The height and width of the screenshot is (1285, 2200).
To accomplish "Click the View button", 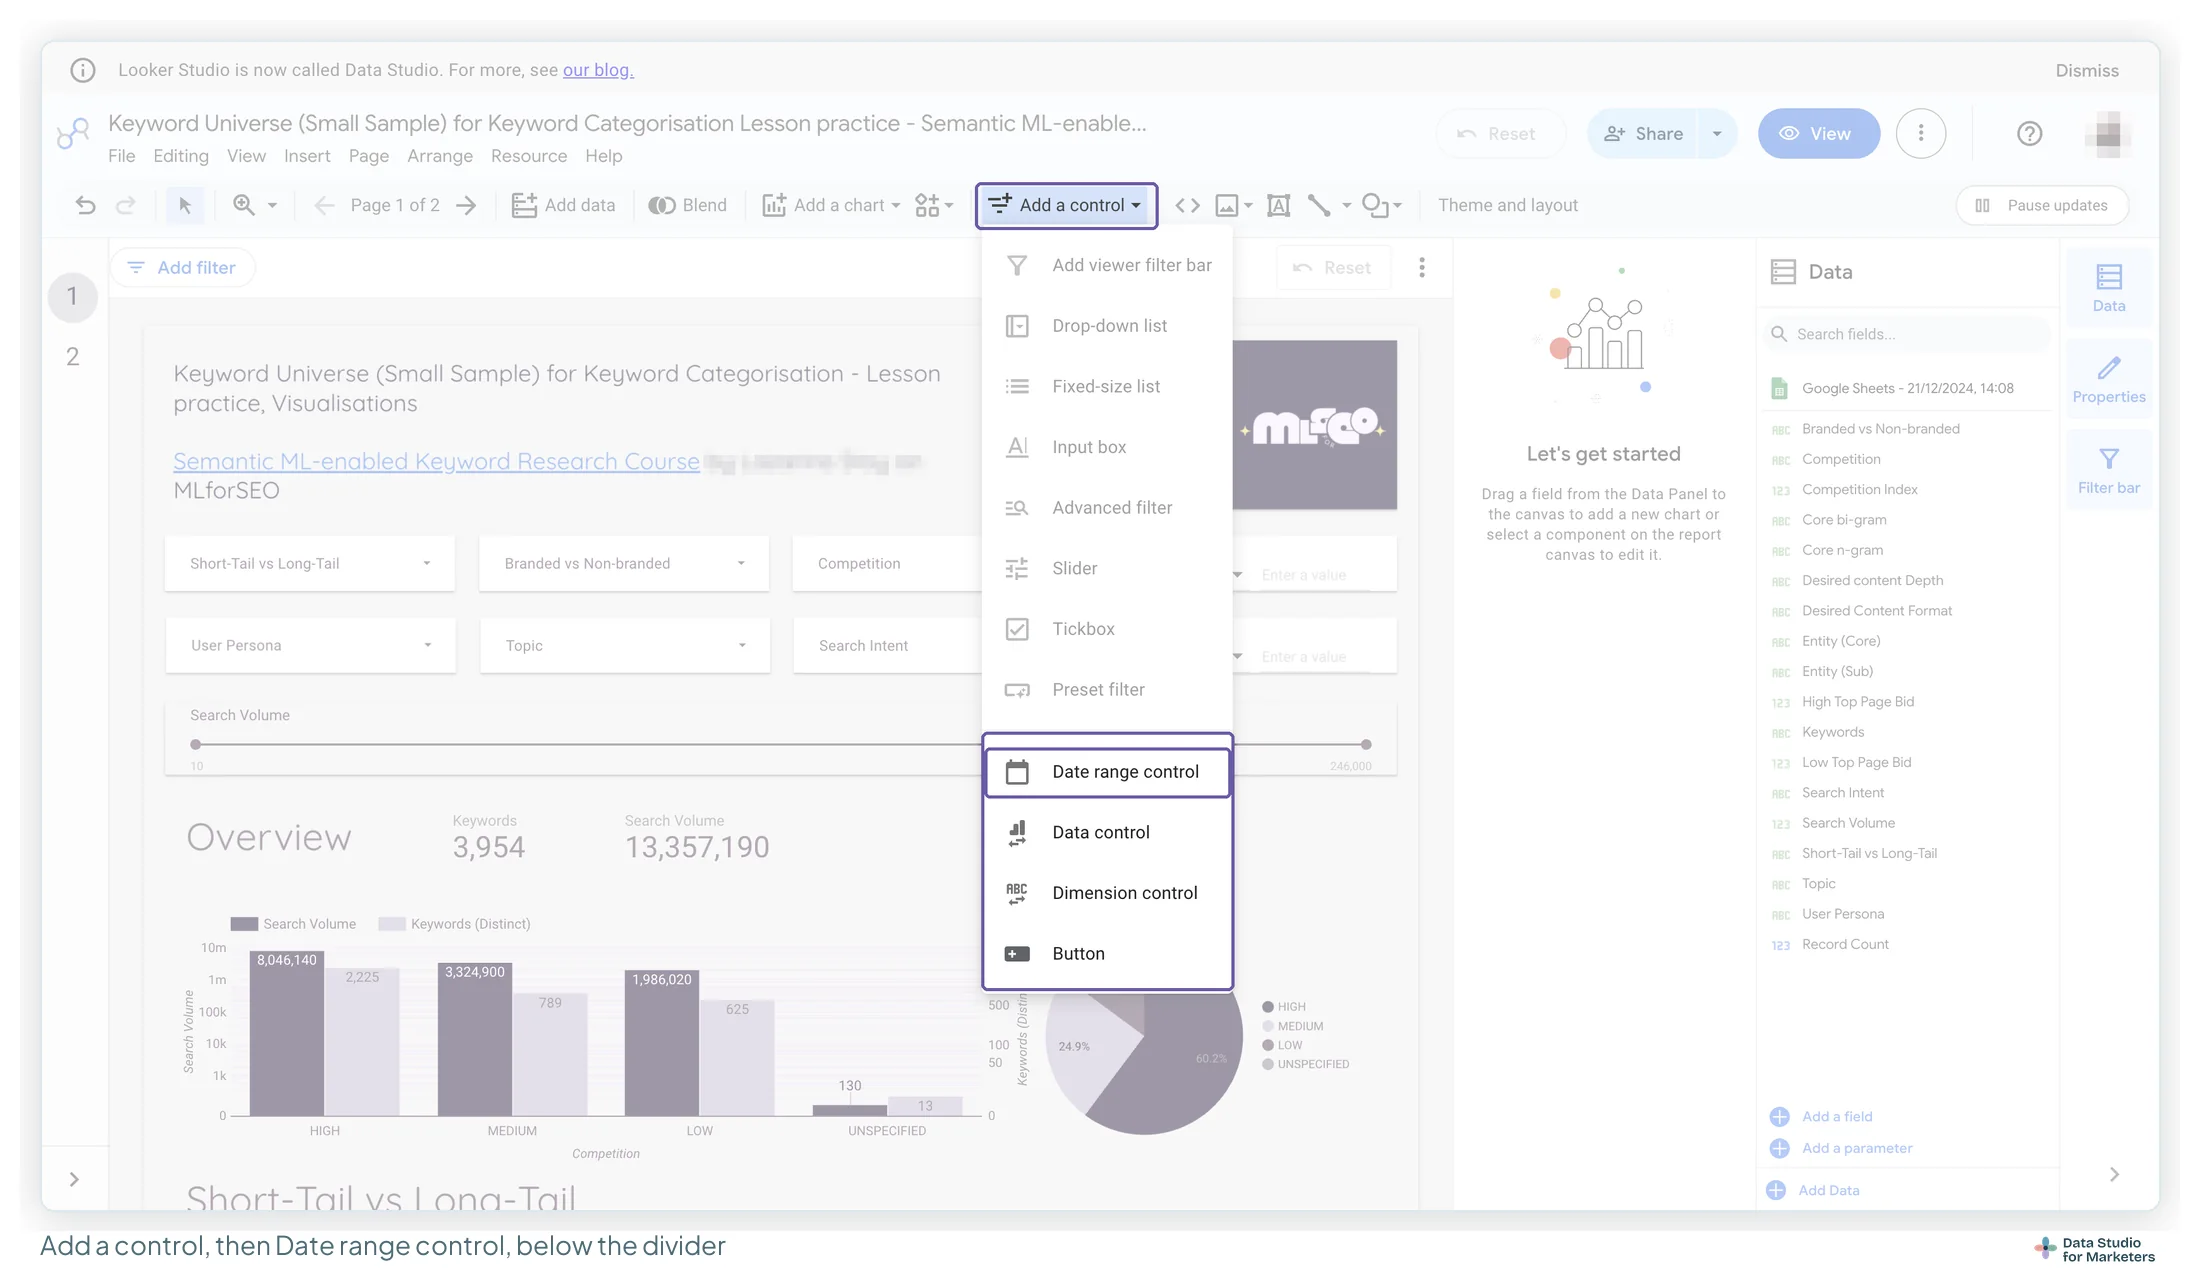I will click(1819, 133).
